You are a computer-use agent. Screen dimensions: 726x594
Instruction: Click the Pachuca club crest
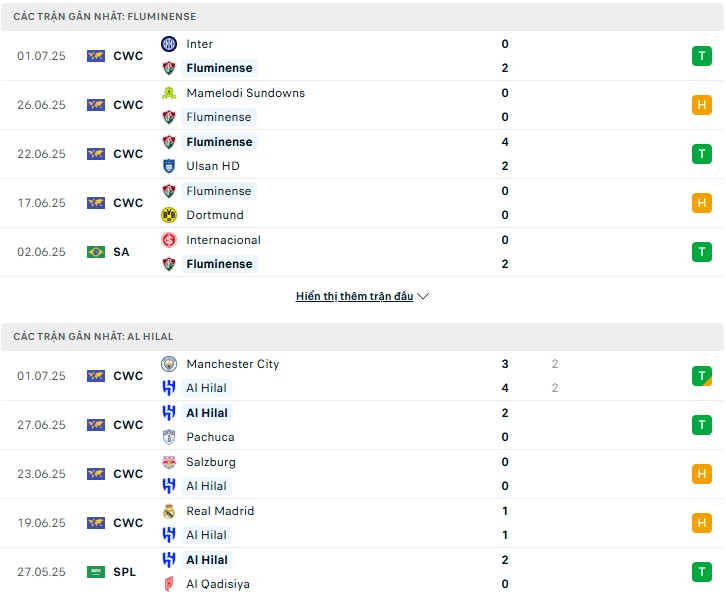pyautogui.click(x=169, y=437)
